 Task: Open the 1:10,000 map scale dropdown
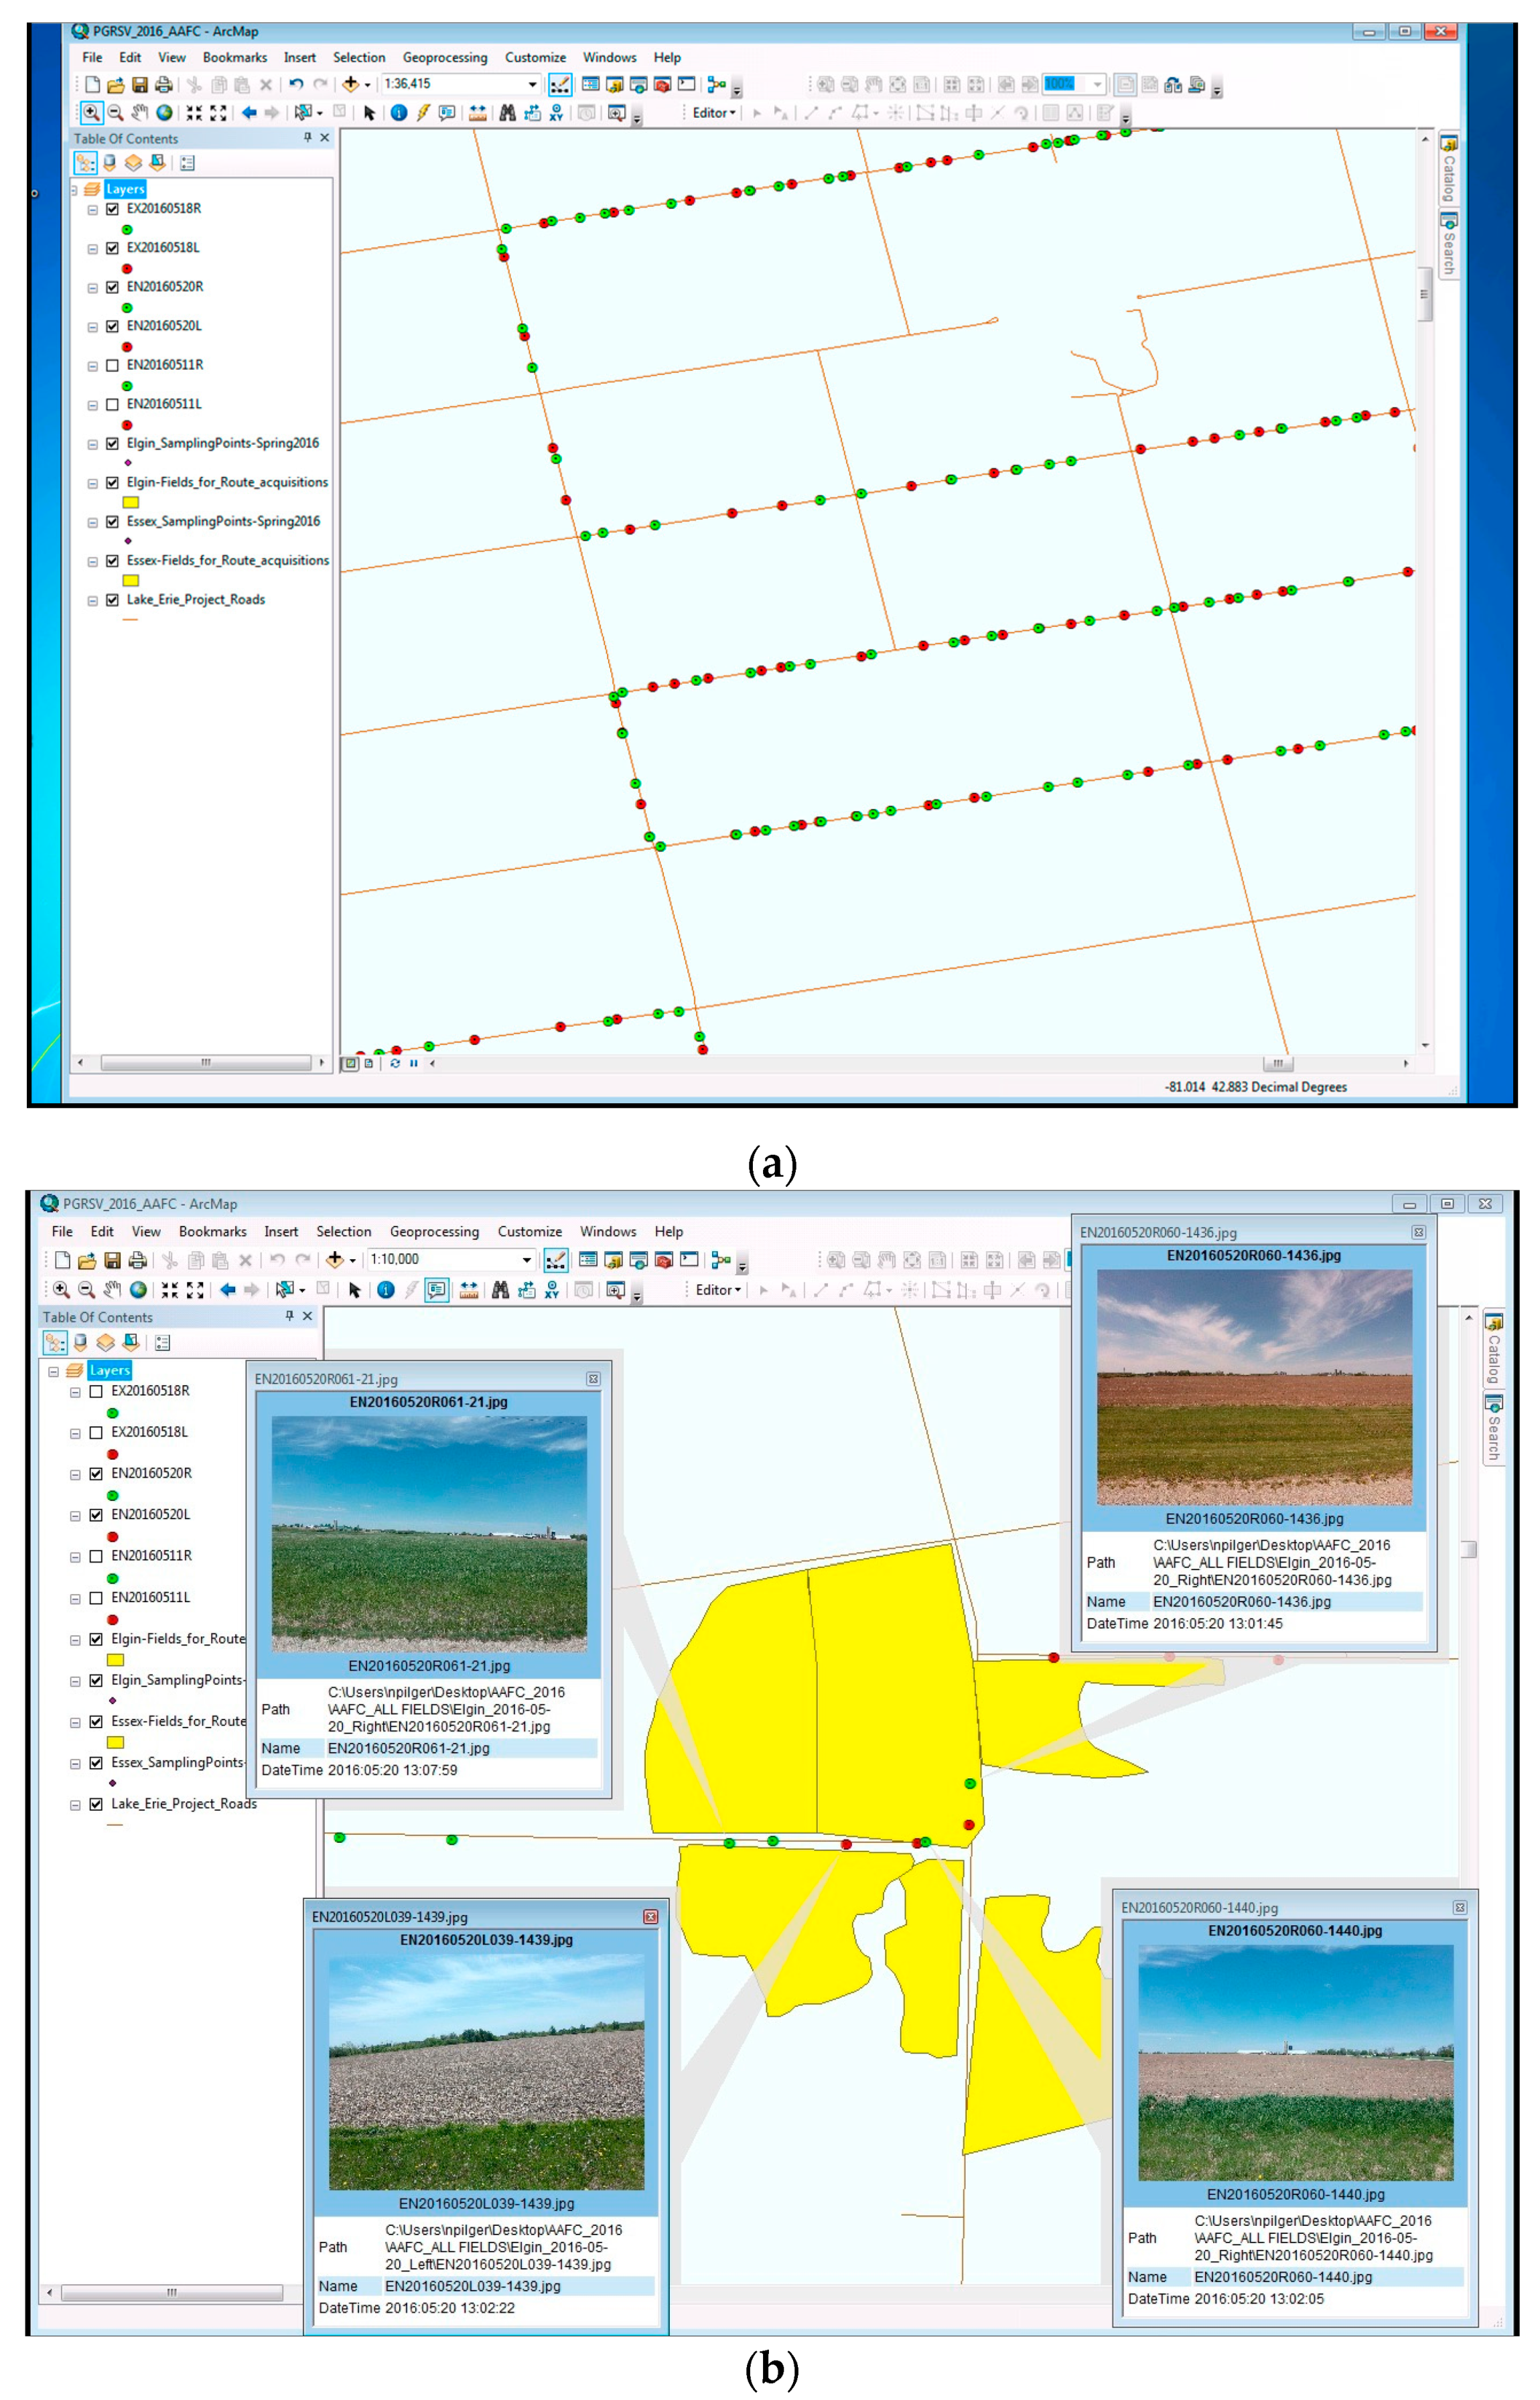(x=526, y=1260)
